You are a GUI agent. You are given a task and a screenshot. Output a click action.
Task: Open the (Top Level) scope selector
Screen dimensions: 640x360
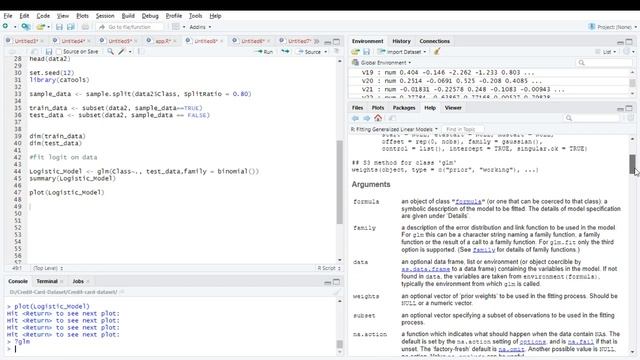pyautogui.click(x=48, y=268)
